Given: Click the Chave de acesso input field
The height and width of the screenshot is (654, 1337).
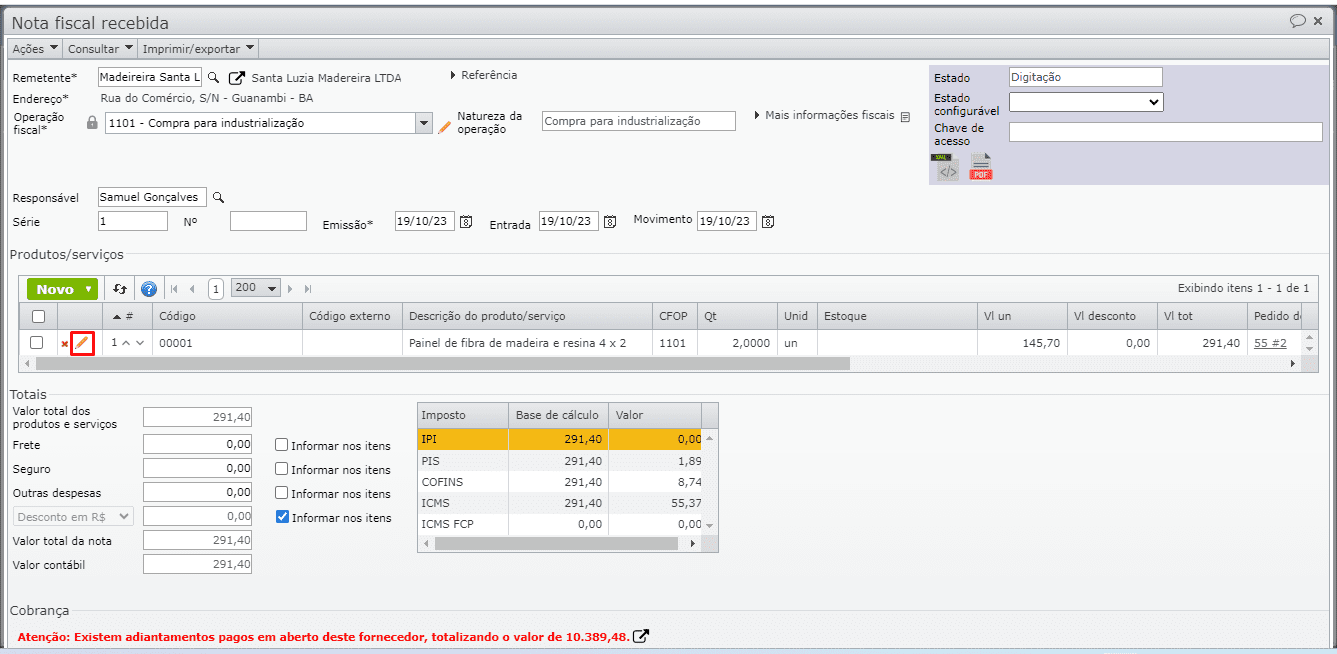Looking at the screenshot, I should tap(1165, 132).
